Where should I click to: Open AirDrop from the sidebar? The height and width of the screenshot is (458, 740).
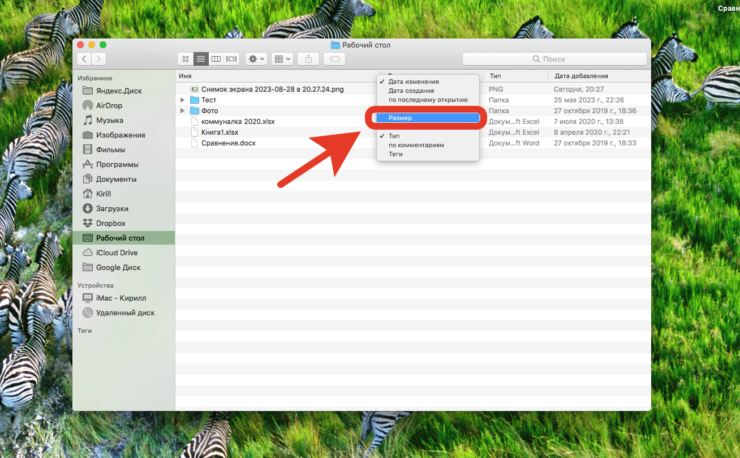click(x=110, y=105)
